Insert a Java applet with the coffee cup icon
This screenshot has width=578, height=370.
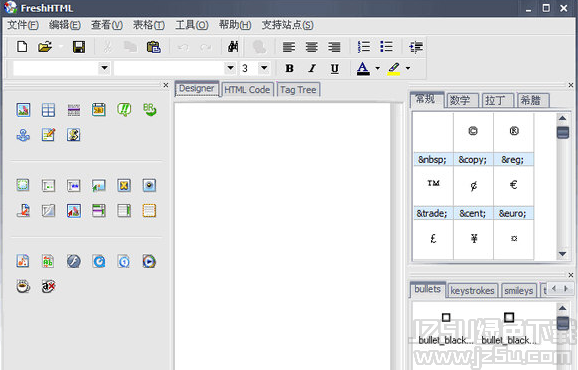(23, 286)
